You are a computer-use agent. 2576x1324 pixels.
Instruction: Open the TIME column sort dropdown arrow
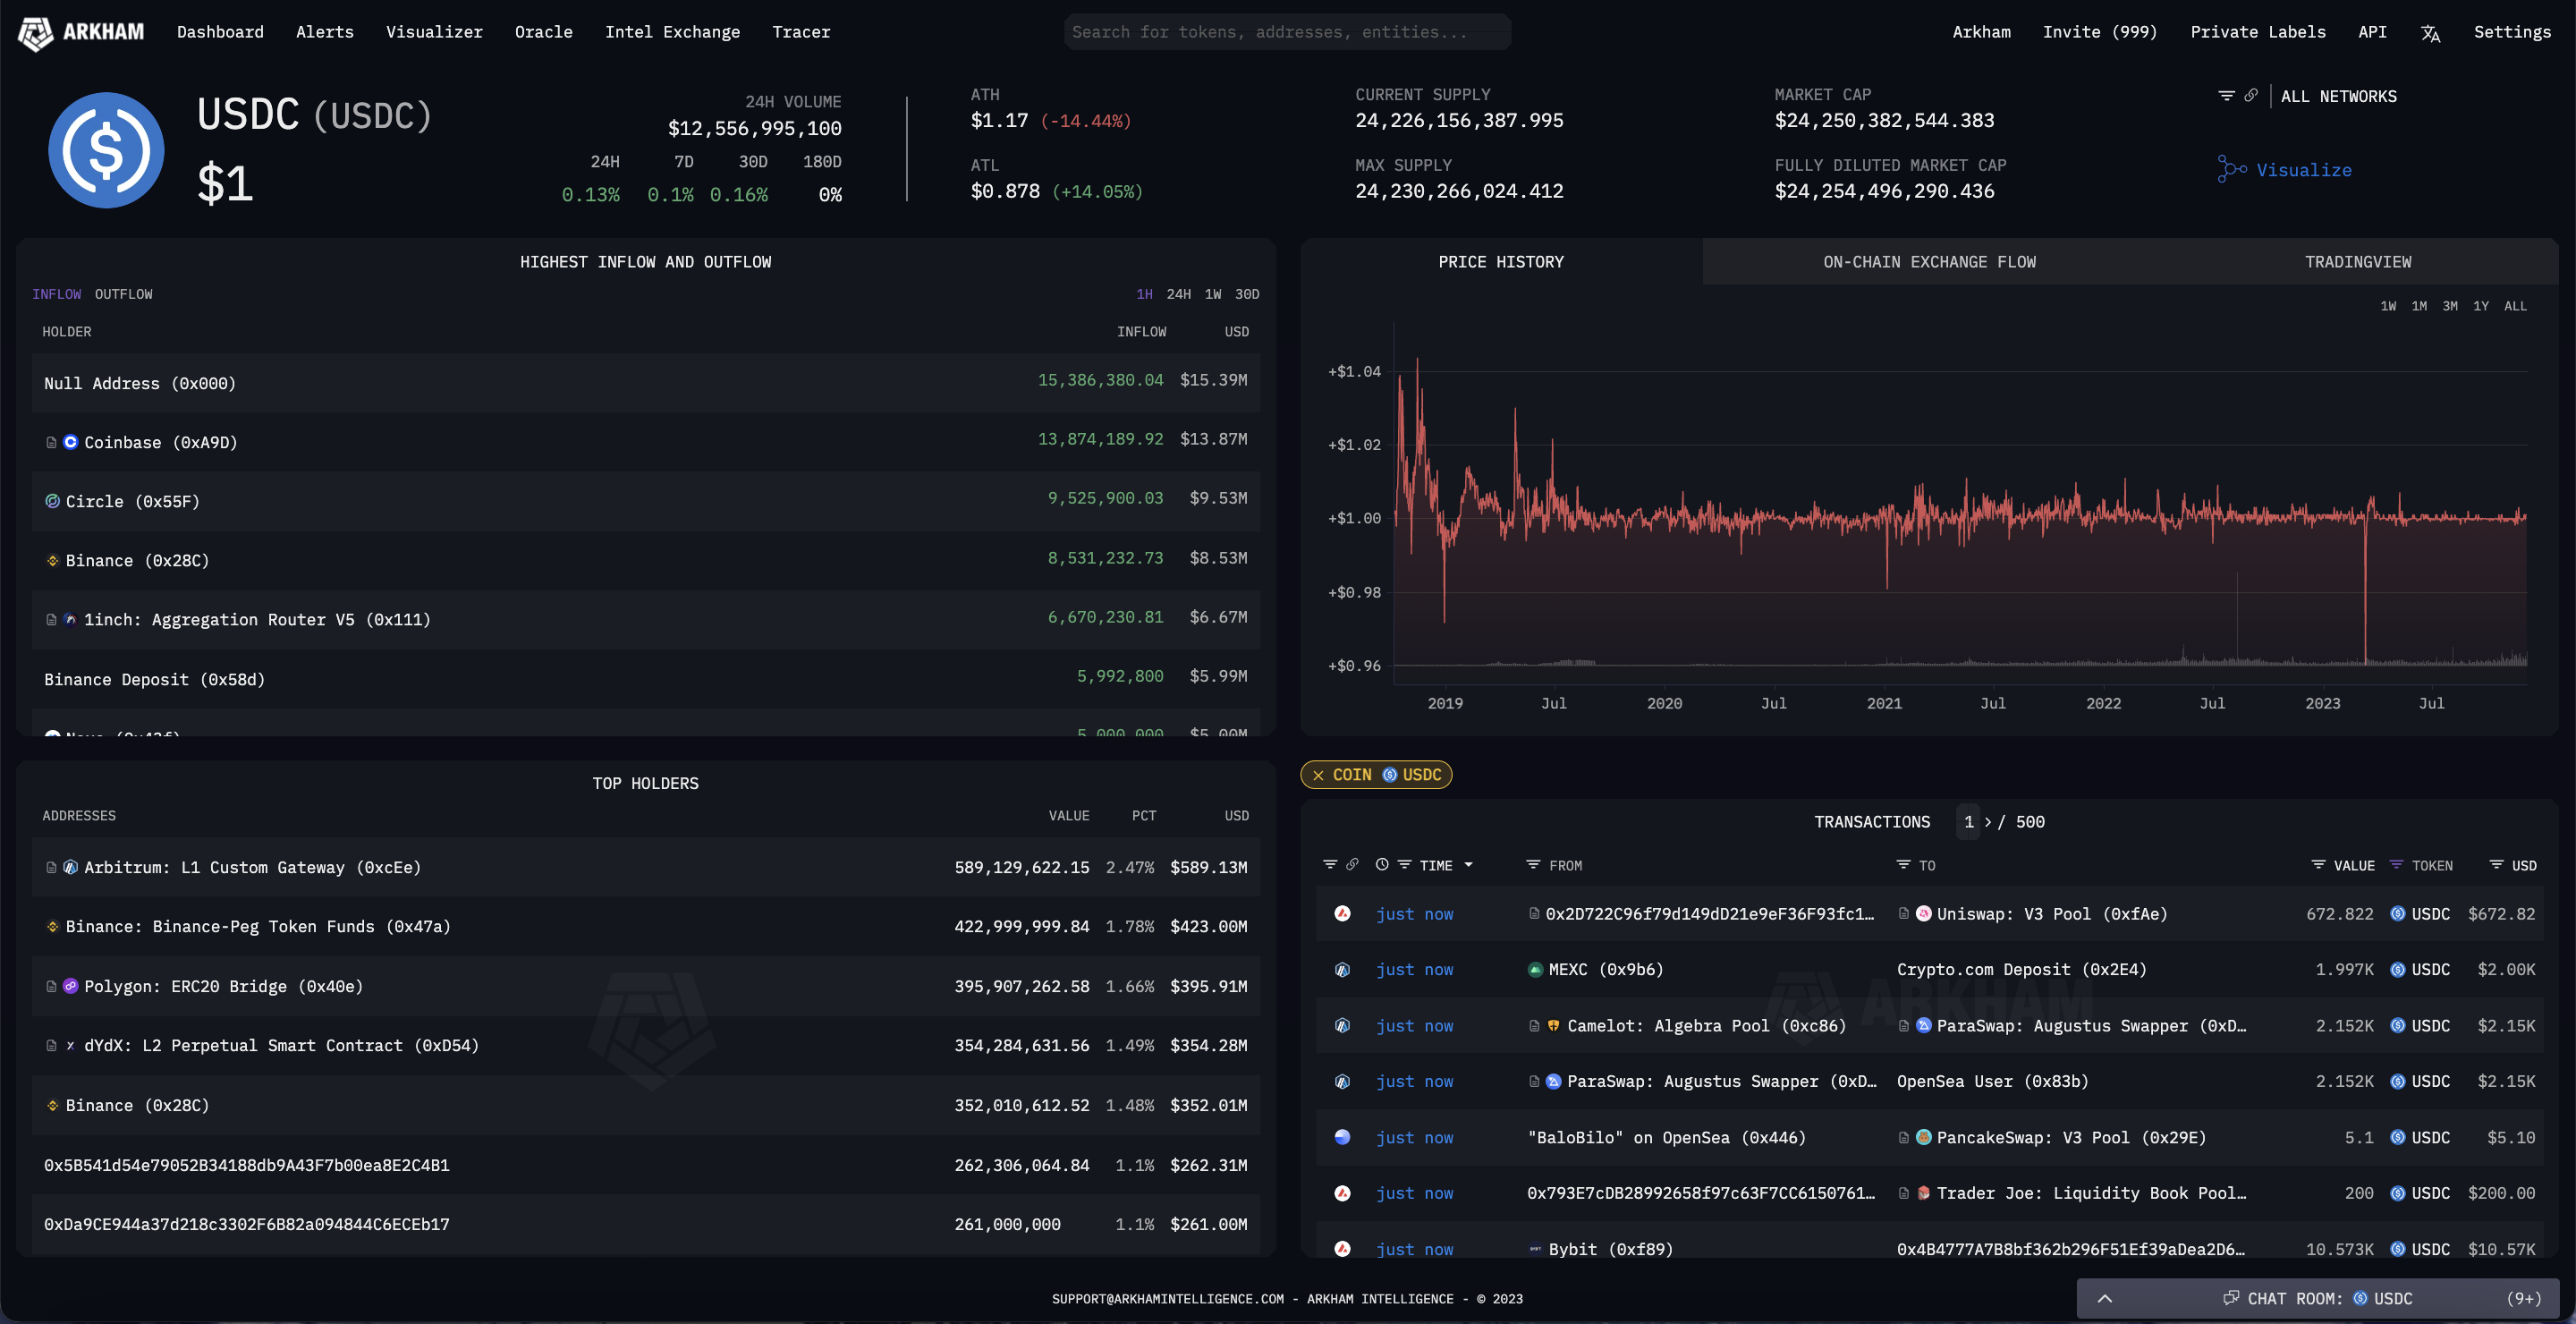tap(1468, 865)
